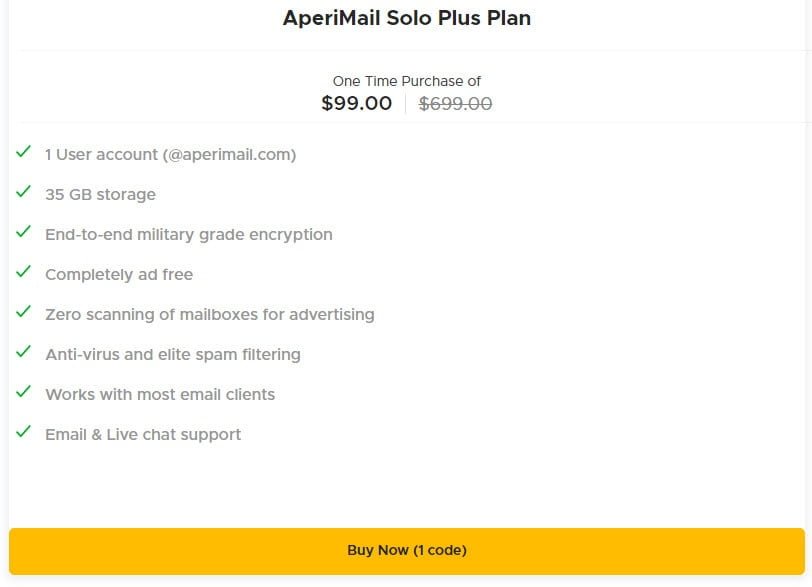Click the checkmark next to 35 GB storage
The height and width of the screenshot is (587, 812).
22,194
